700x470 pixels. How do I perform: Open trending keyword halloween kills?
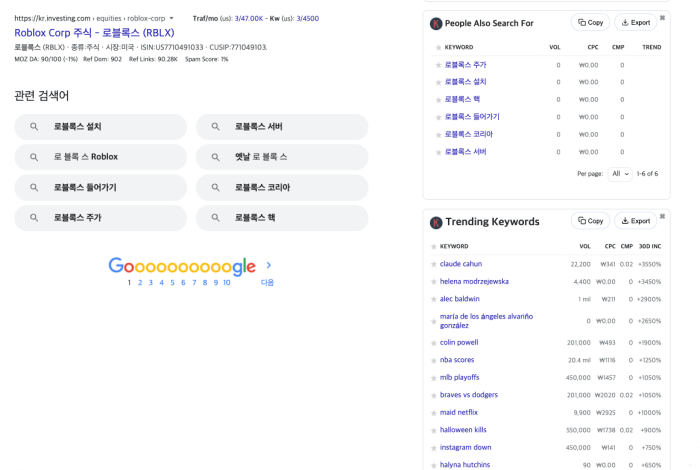[x=463, y=429]
